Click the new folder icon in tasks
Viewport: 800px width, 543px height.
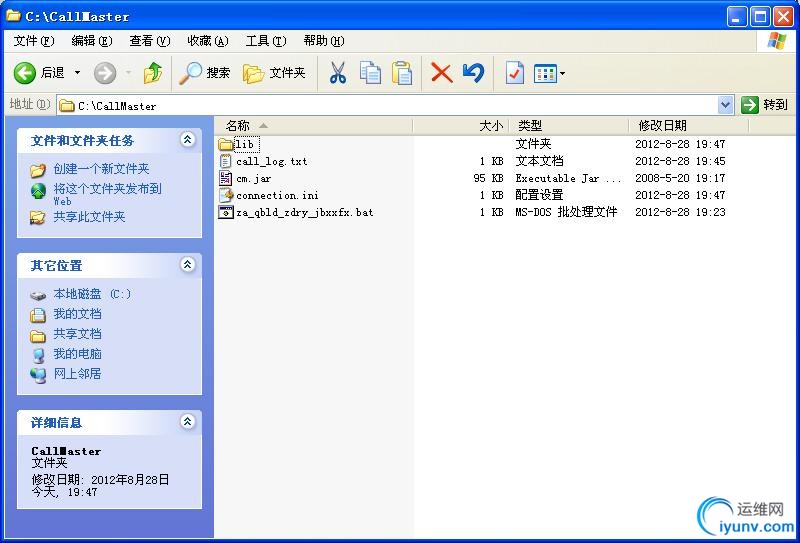pyautogui.click(x=38, y=170)
